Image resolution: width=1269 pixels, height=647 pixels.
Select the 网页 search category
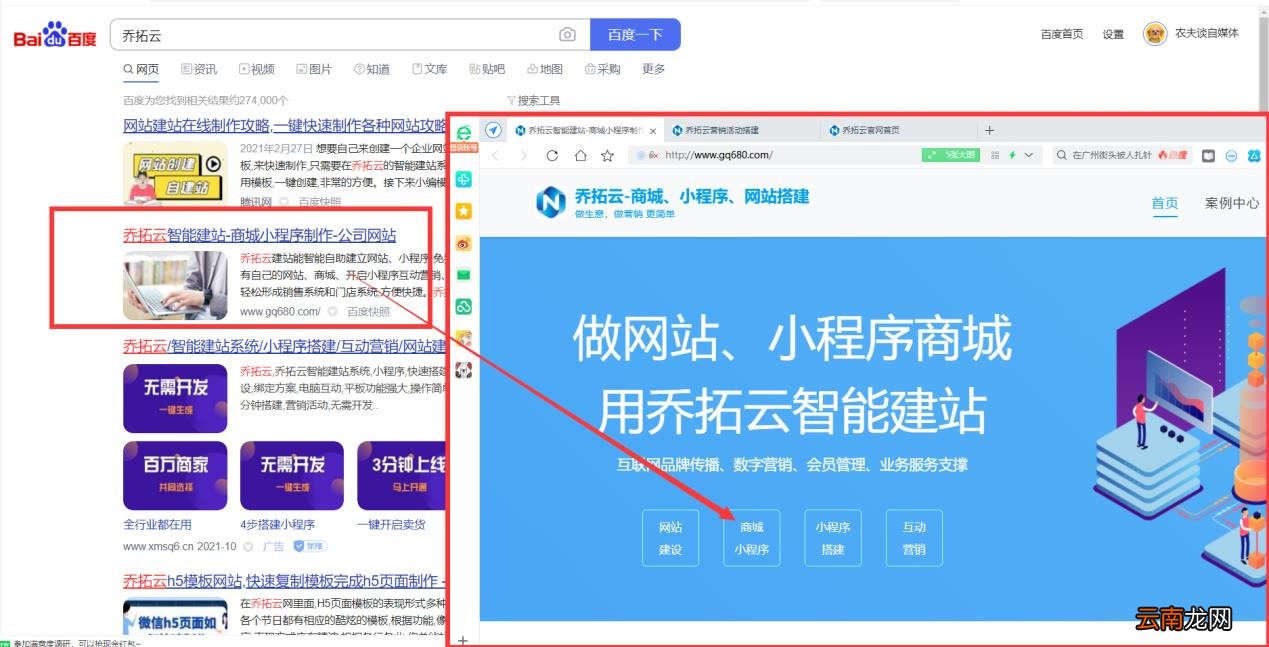point(141,69)
